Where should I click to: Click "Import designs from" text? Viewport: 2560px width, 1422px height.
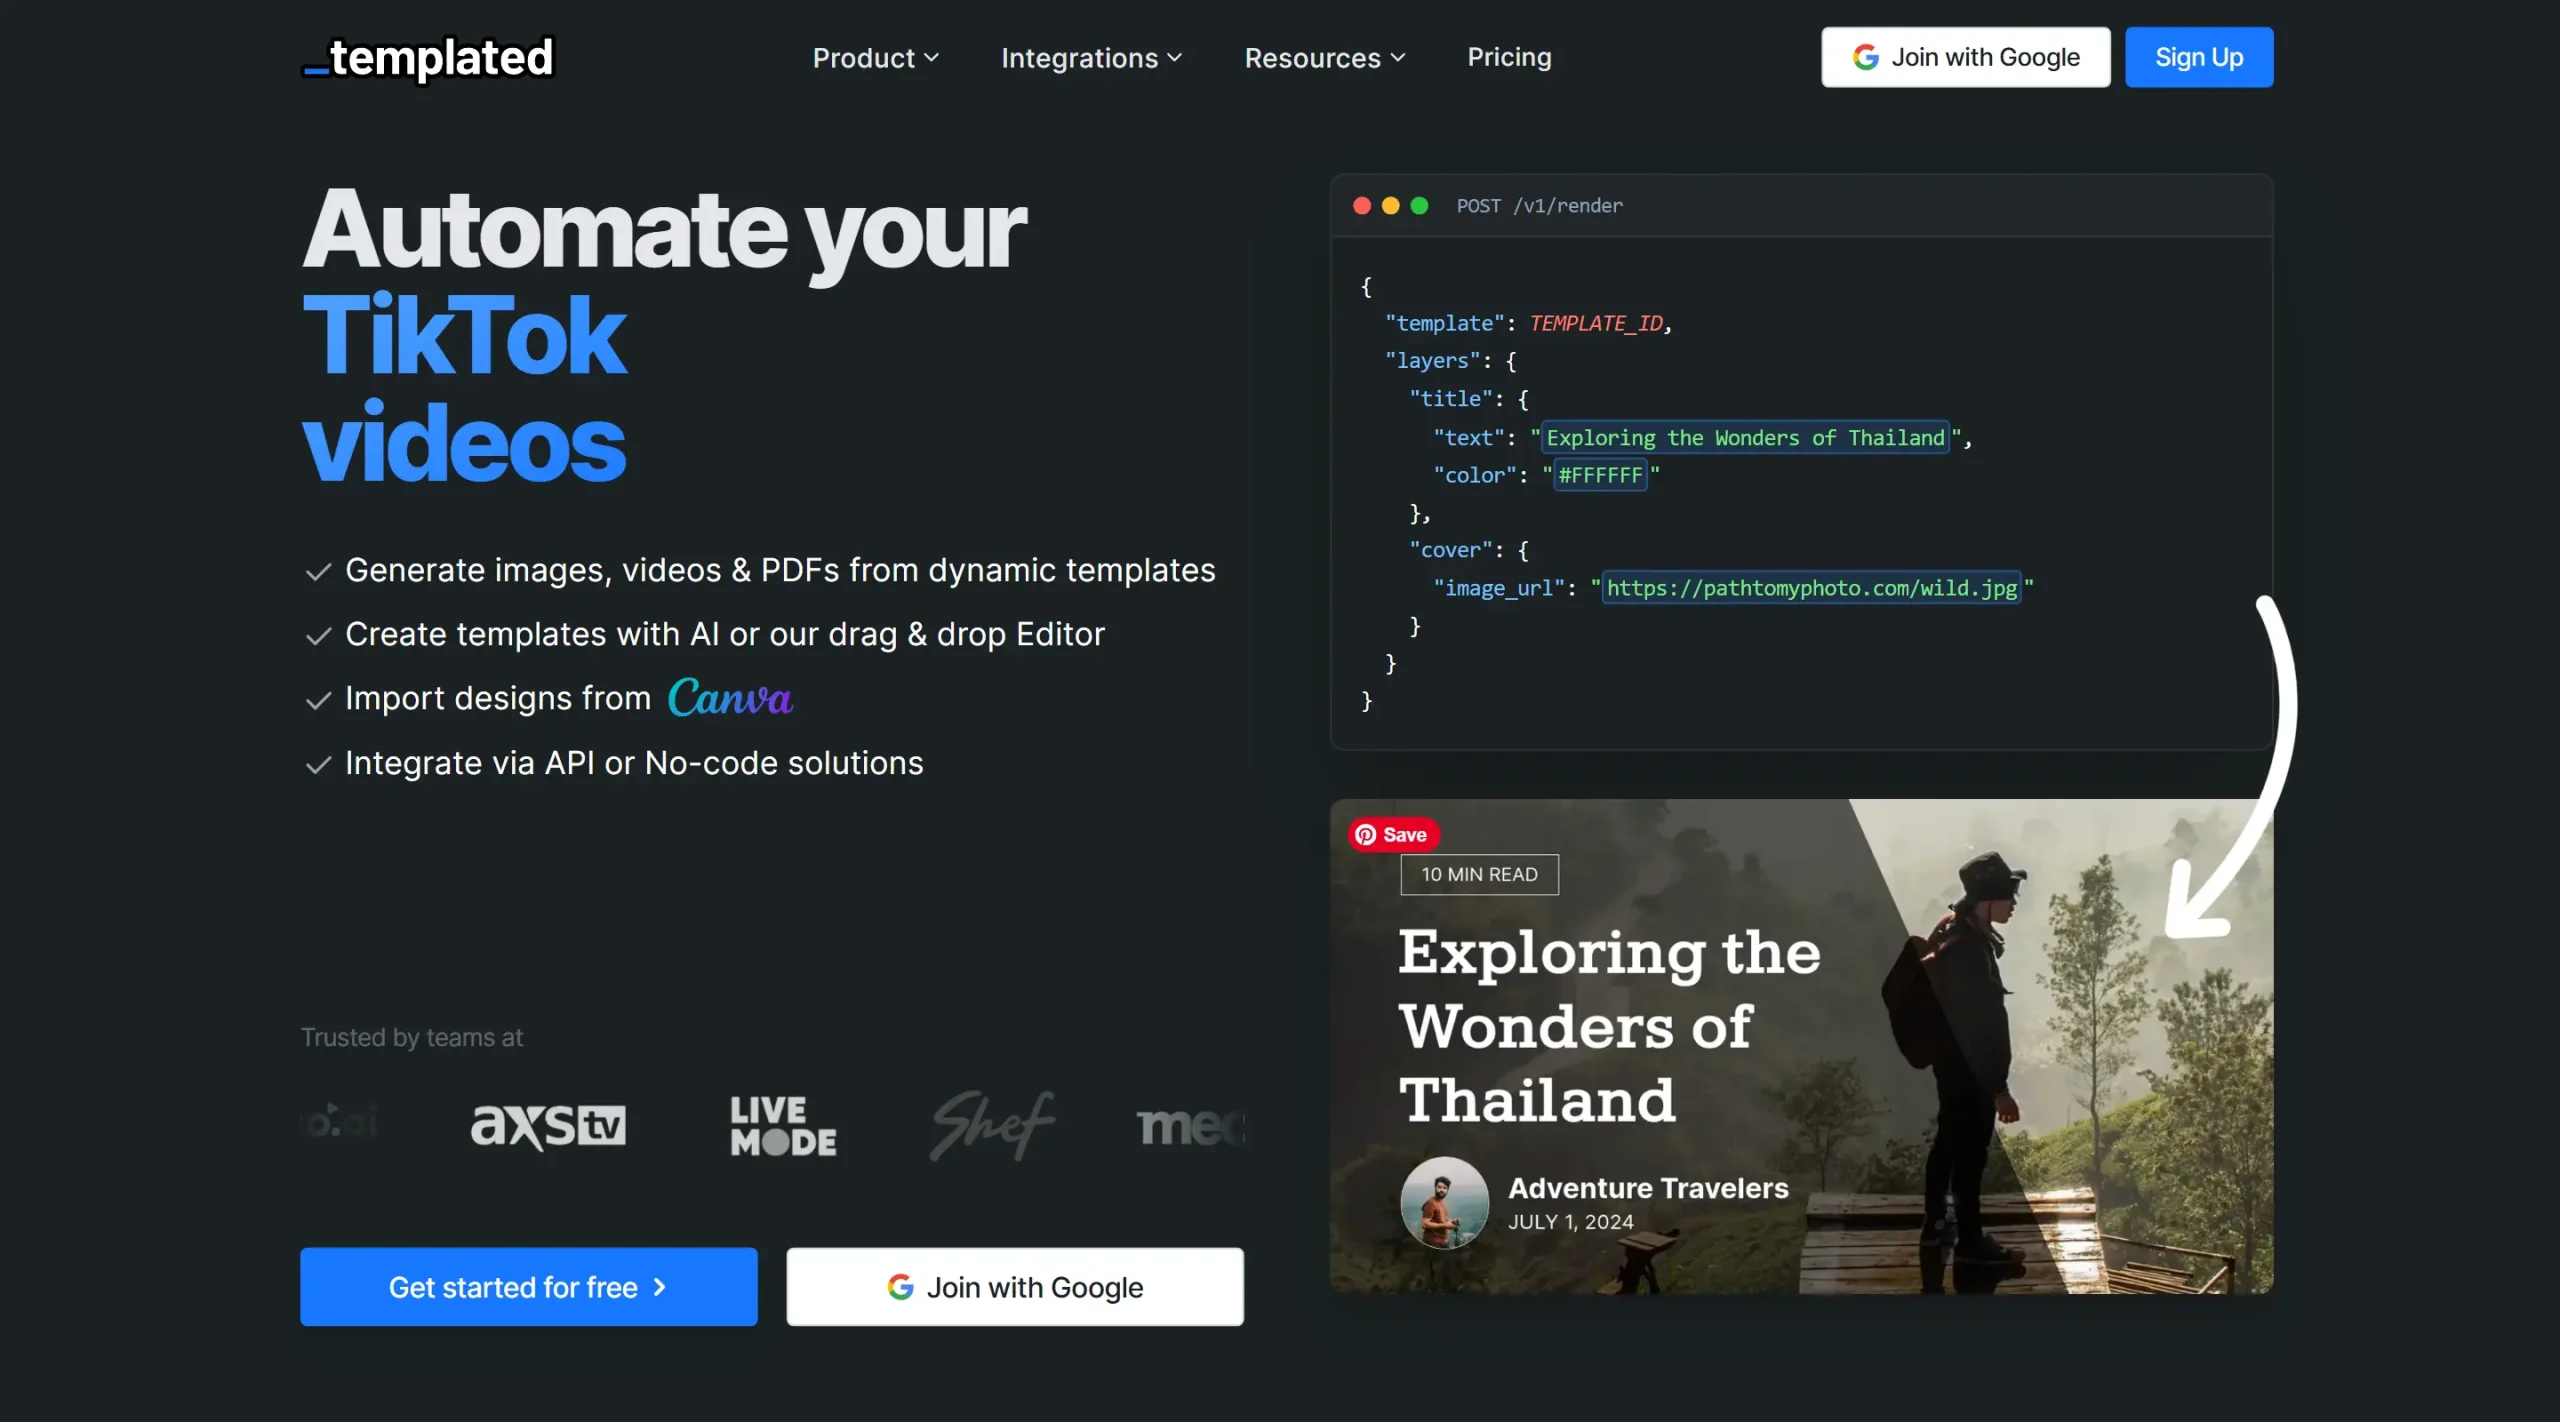[498, 698]
